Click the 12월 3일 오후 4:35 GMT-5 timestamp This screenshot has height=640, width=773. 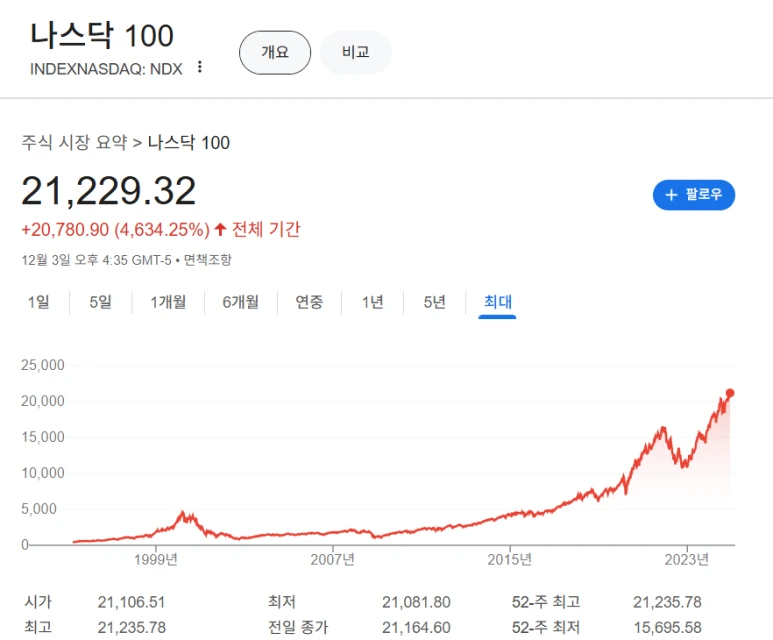coord(96,260)
